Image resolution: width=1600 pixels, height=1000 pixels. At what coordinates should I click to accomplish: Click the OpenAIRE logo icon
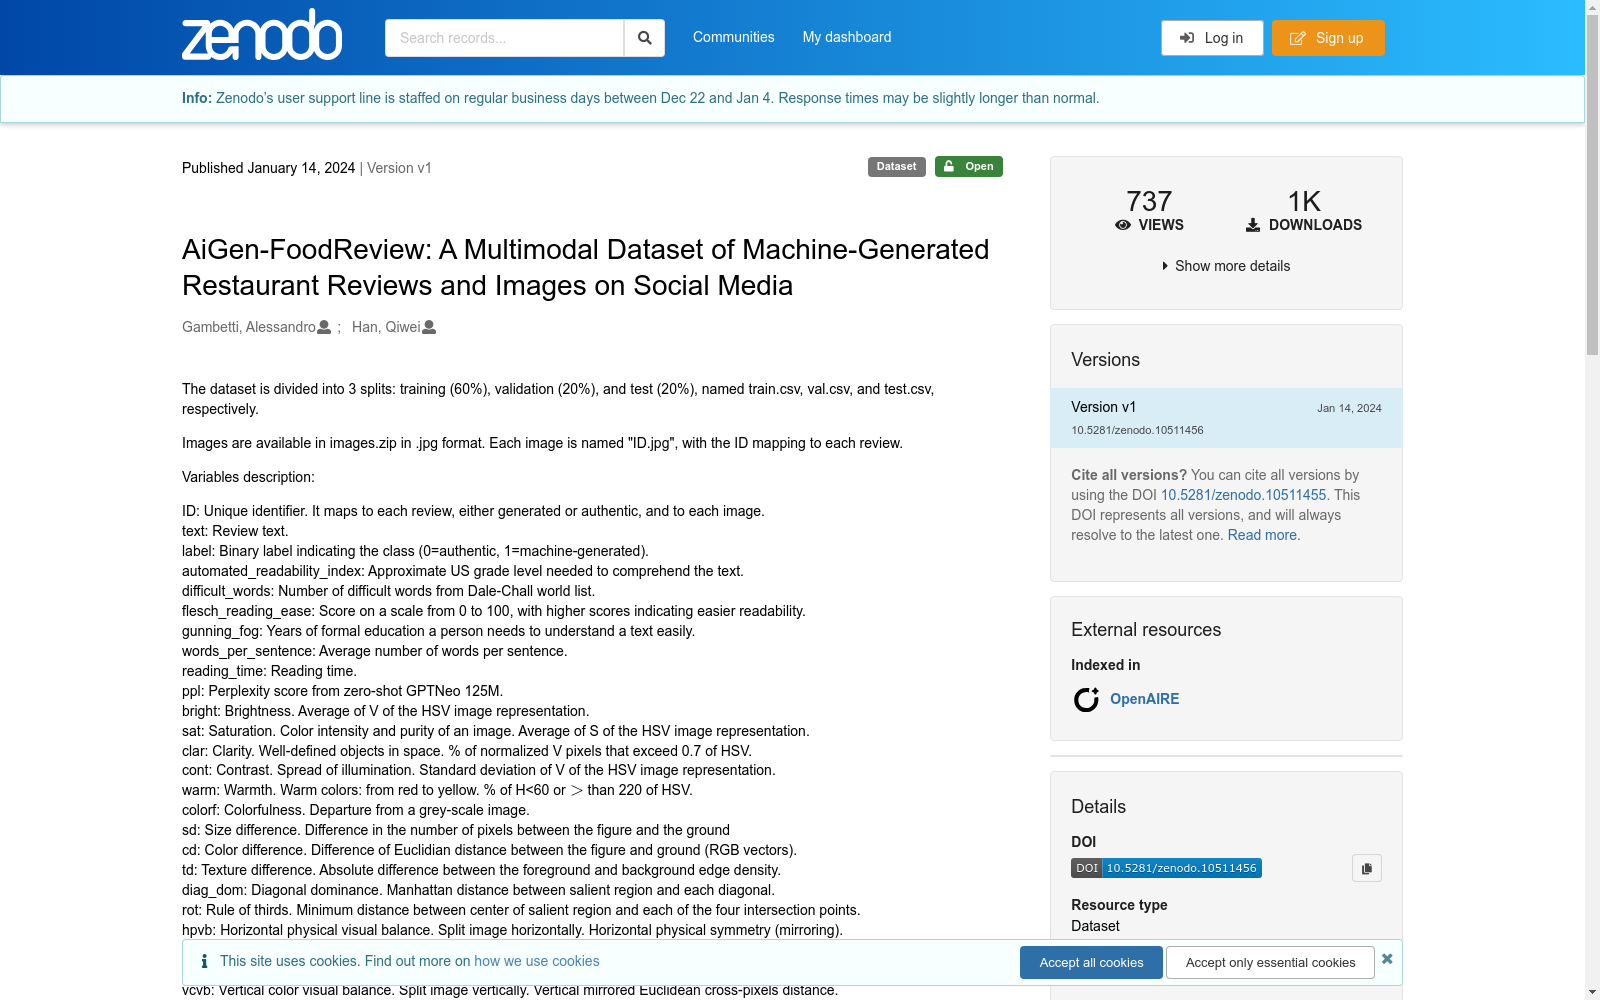pyautogui.click(x=1086, y=699)
